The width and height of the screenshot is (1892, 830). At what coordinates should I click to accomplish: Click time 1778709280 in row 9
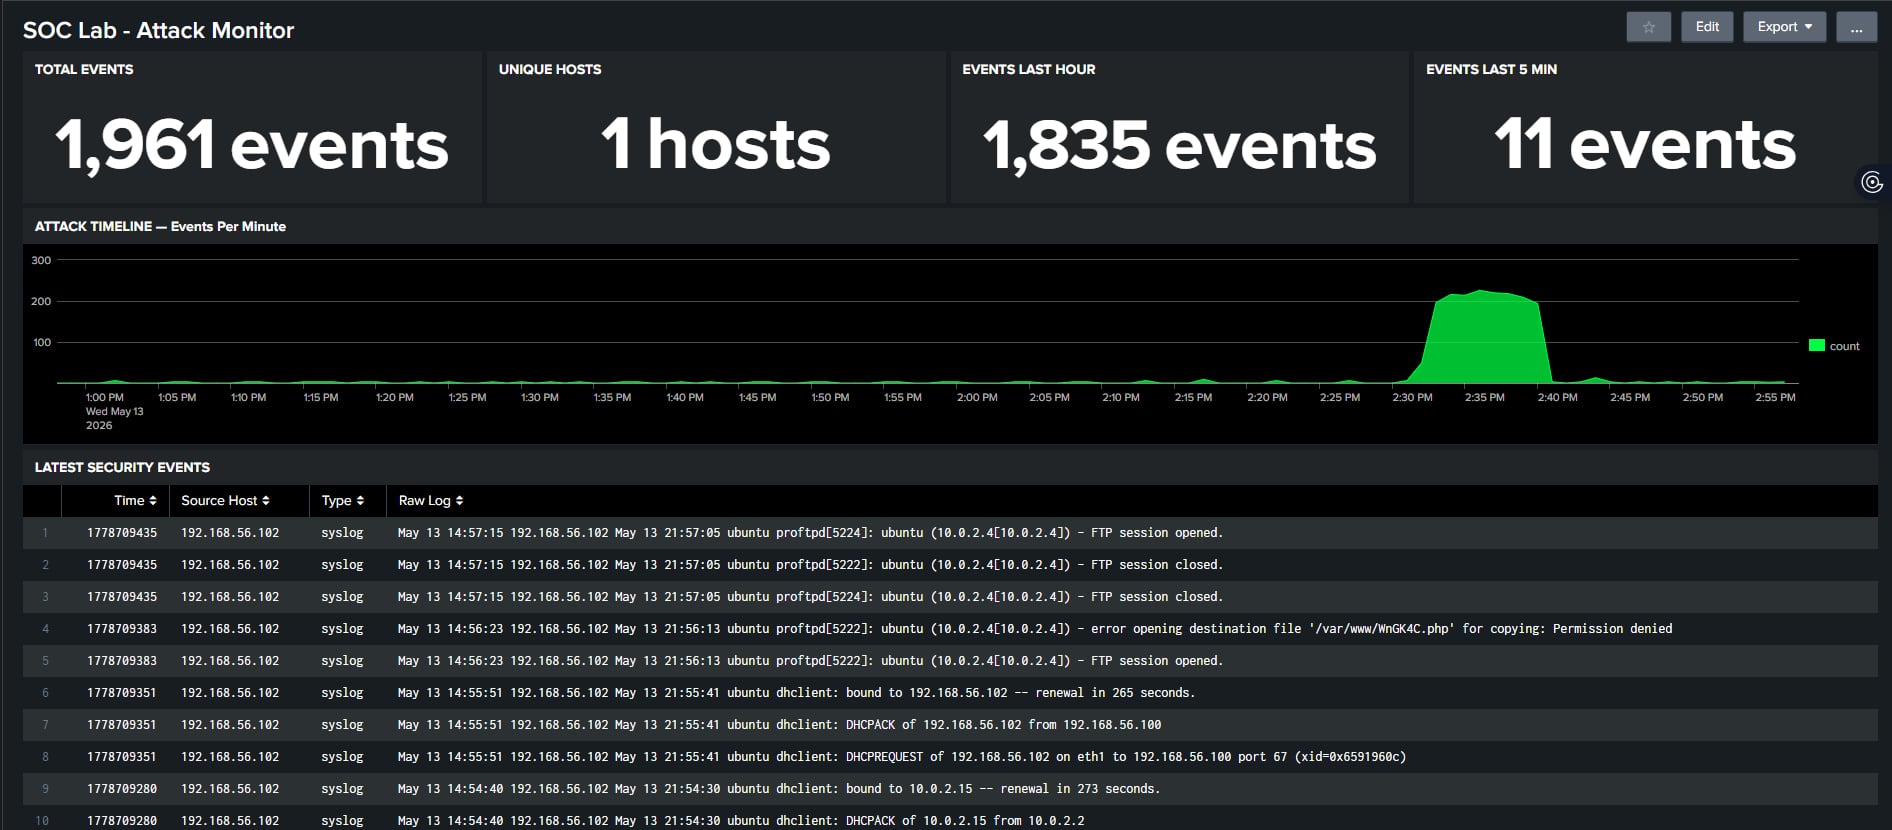122,789
